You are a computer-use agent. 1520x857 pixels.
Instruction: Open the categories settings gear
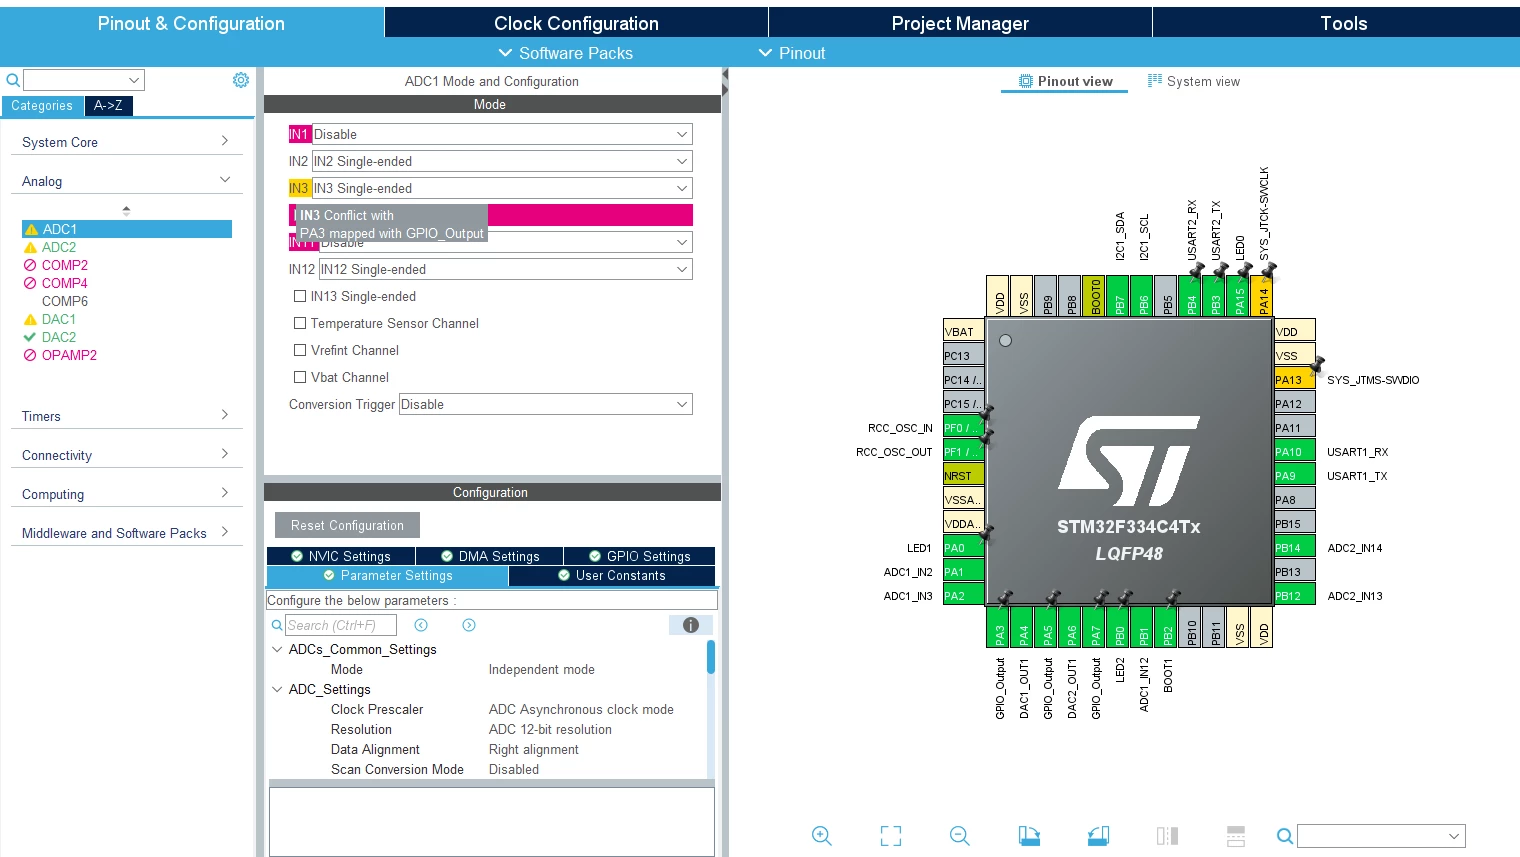[241, 80]
